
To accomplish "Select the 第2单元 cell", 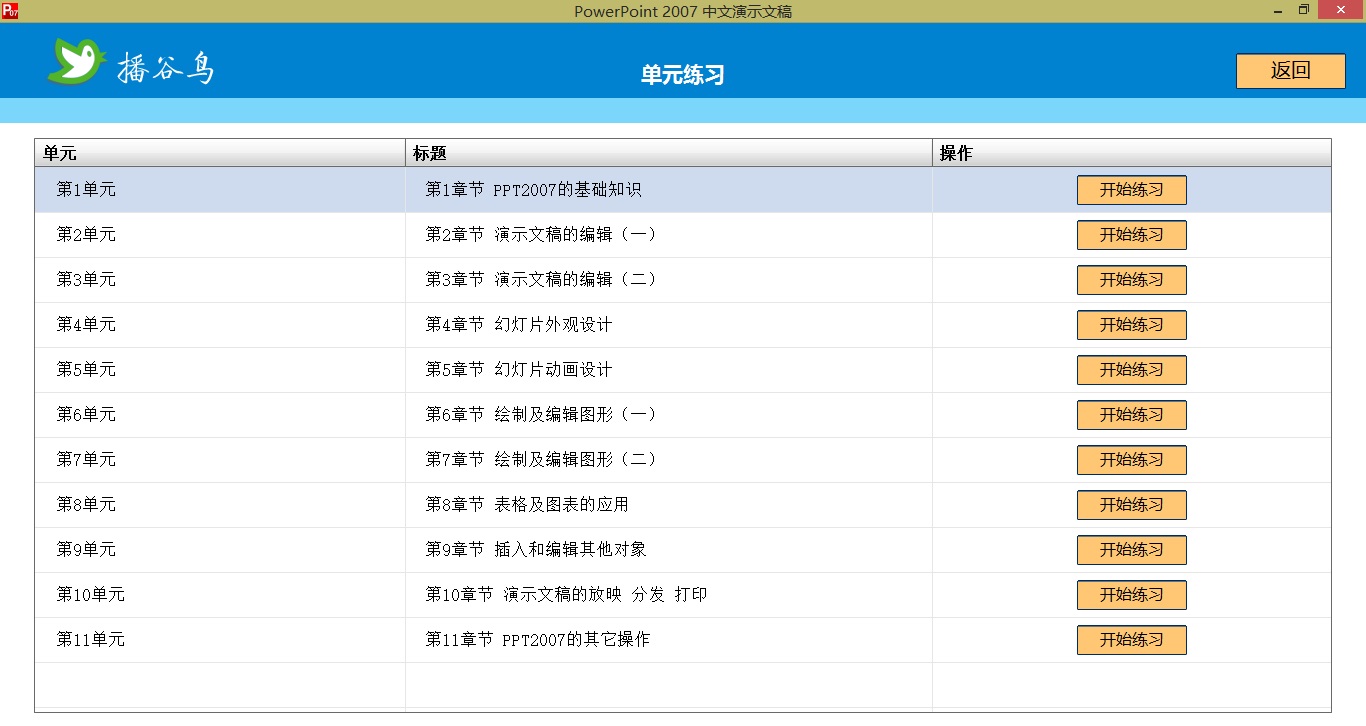I will coord(220,234).
